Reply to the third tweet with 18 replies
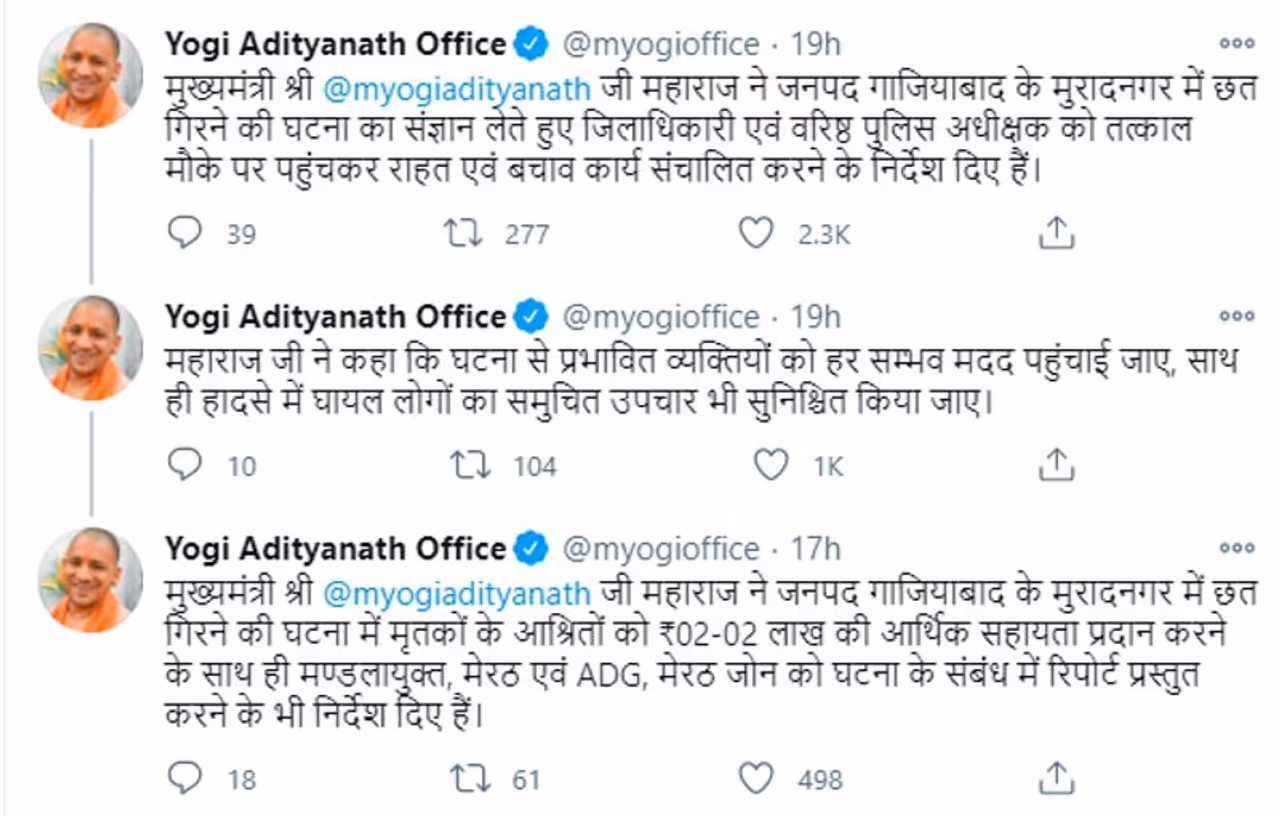This screenshot has height=816, width=1280. (x=185, y=779)
